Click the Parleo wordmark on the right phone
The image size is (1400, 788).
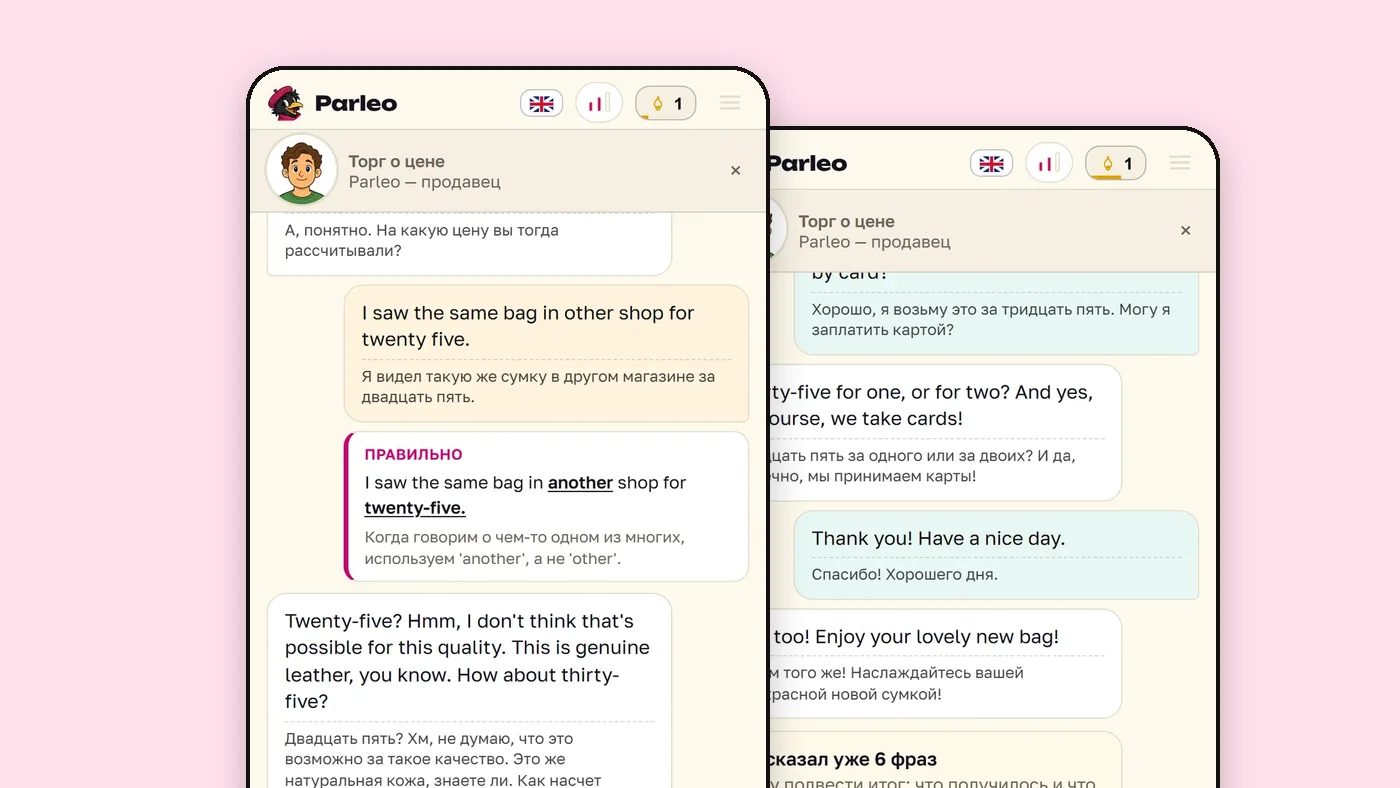click(x=808, y=163)
